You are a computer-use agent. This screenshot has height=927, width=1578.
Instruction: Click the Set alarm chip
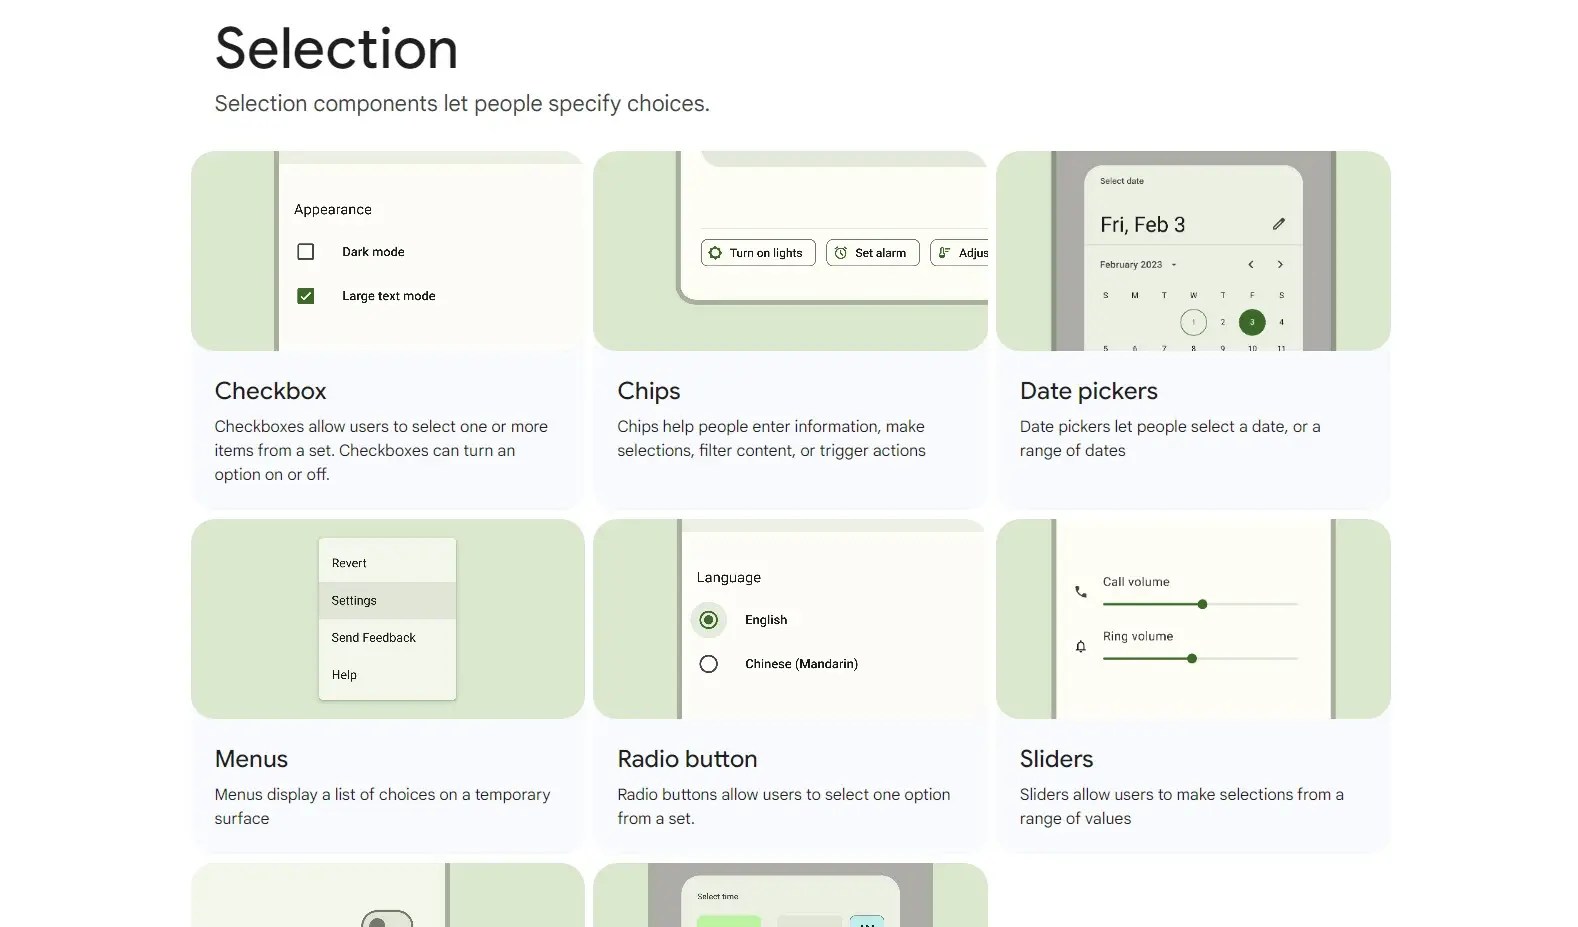click(872, 253)
